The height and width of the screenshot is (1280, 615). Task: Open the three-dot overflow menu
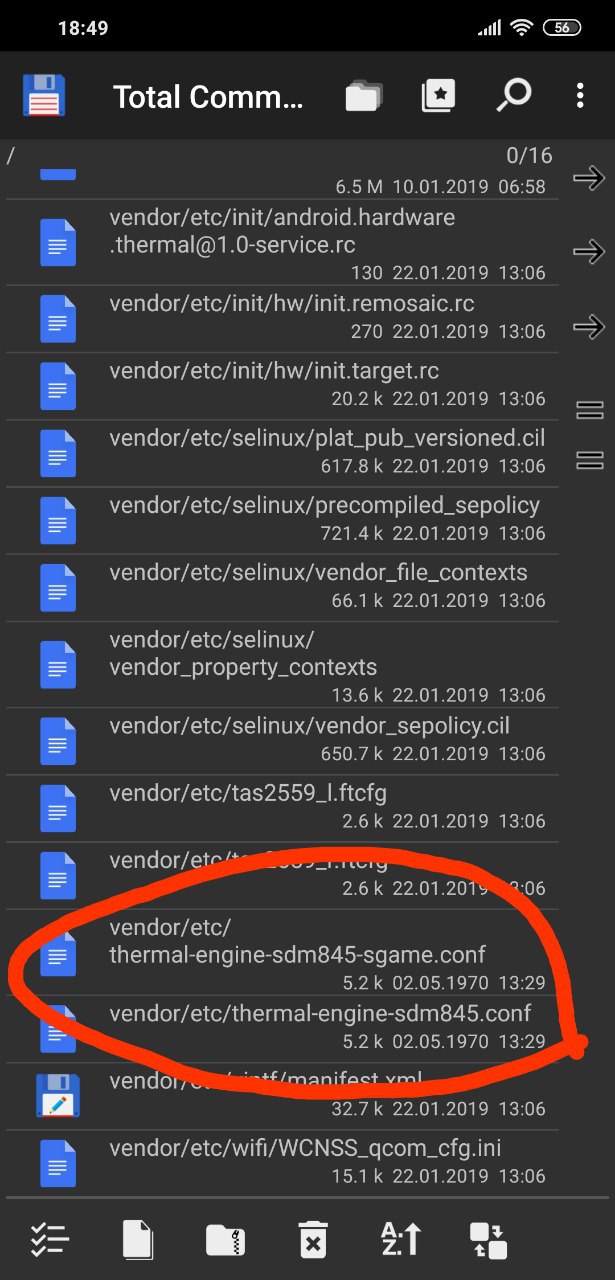pos(580,96)
